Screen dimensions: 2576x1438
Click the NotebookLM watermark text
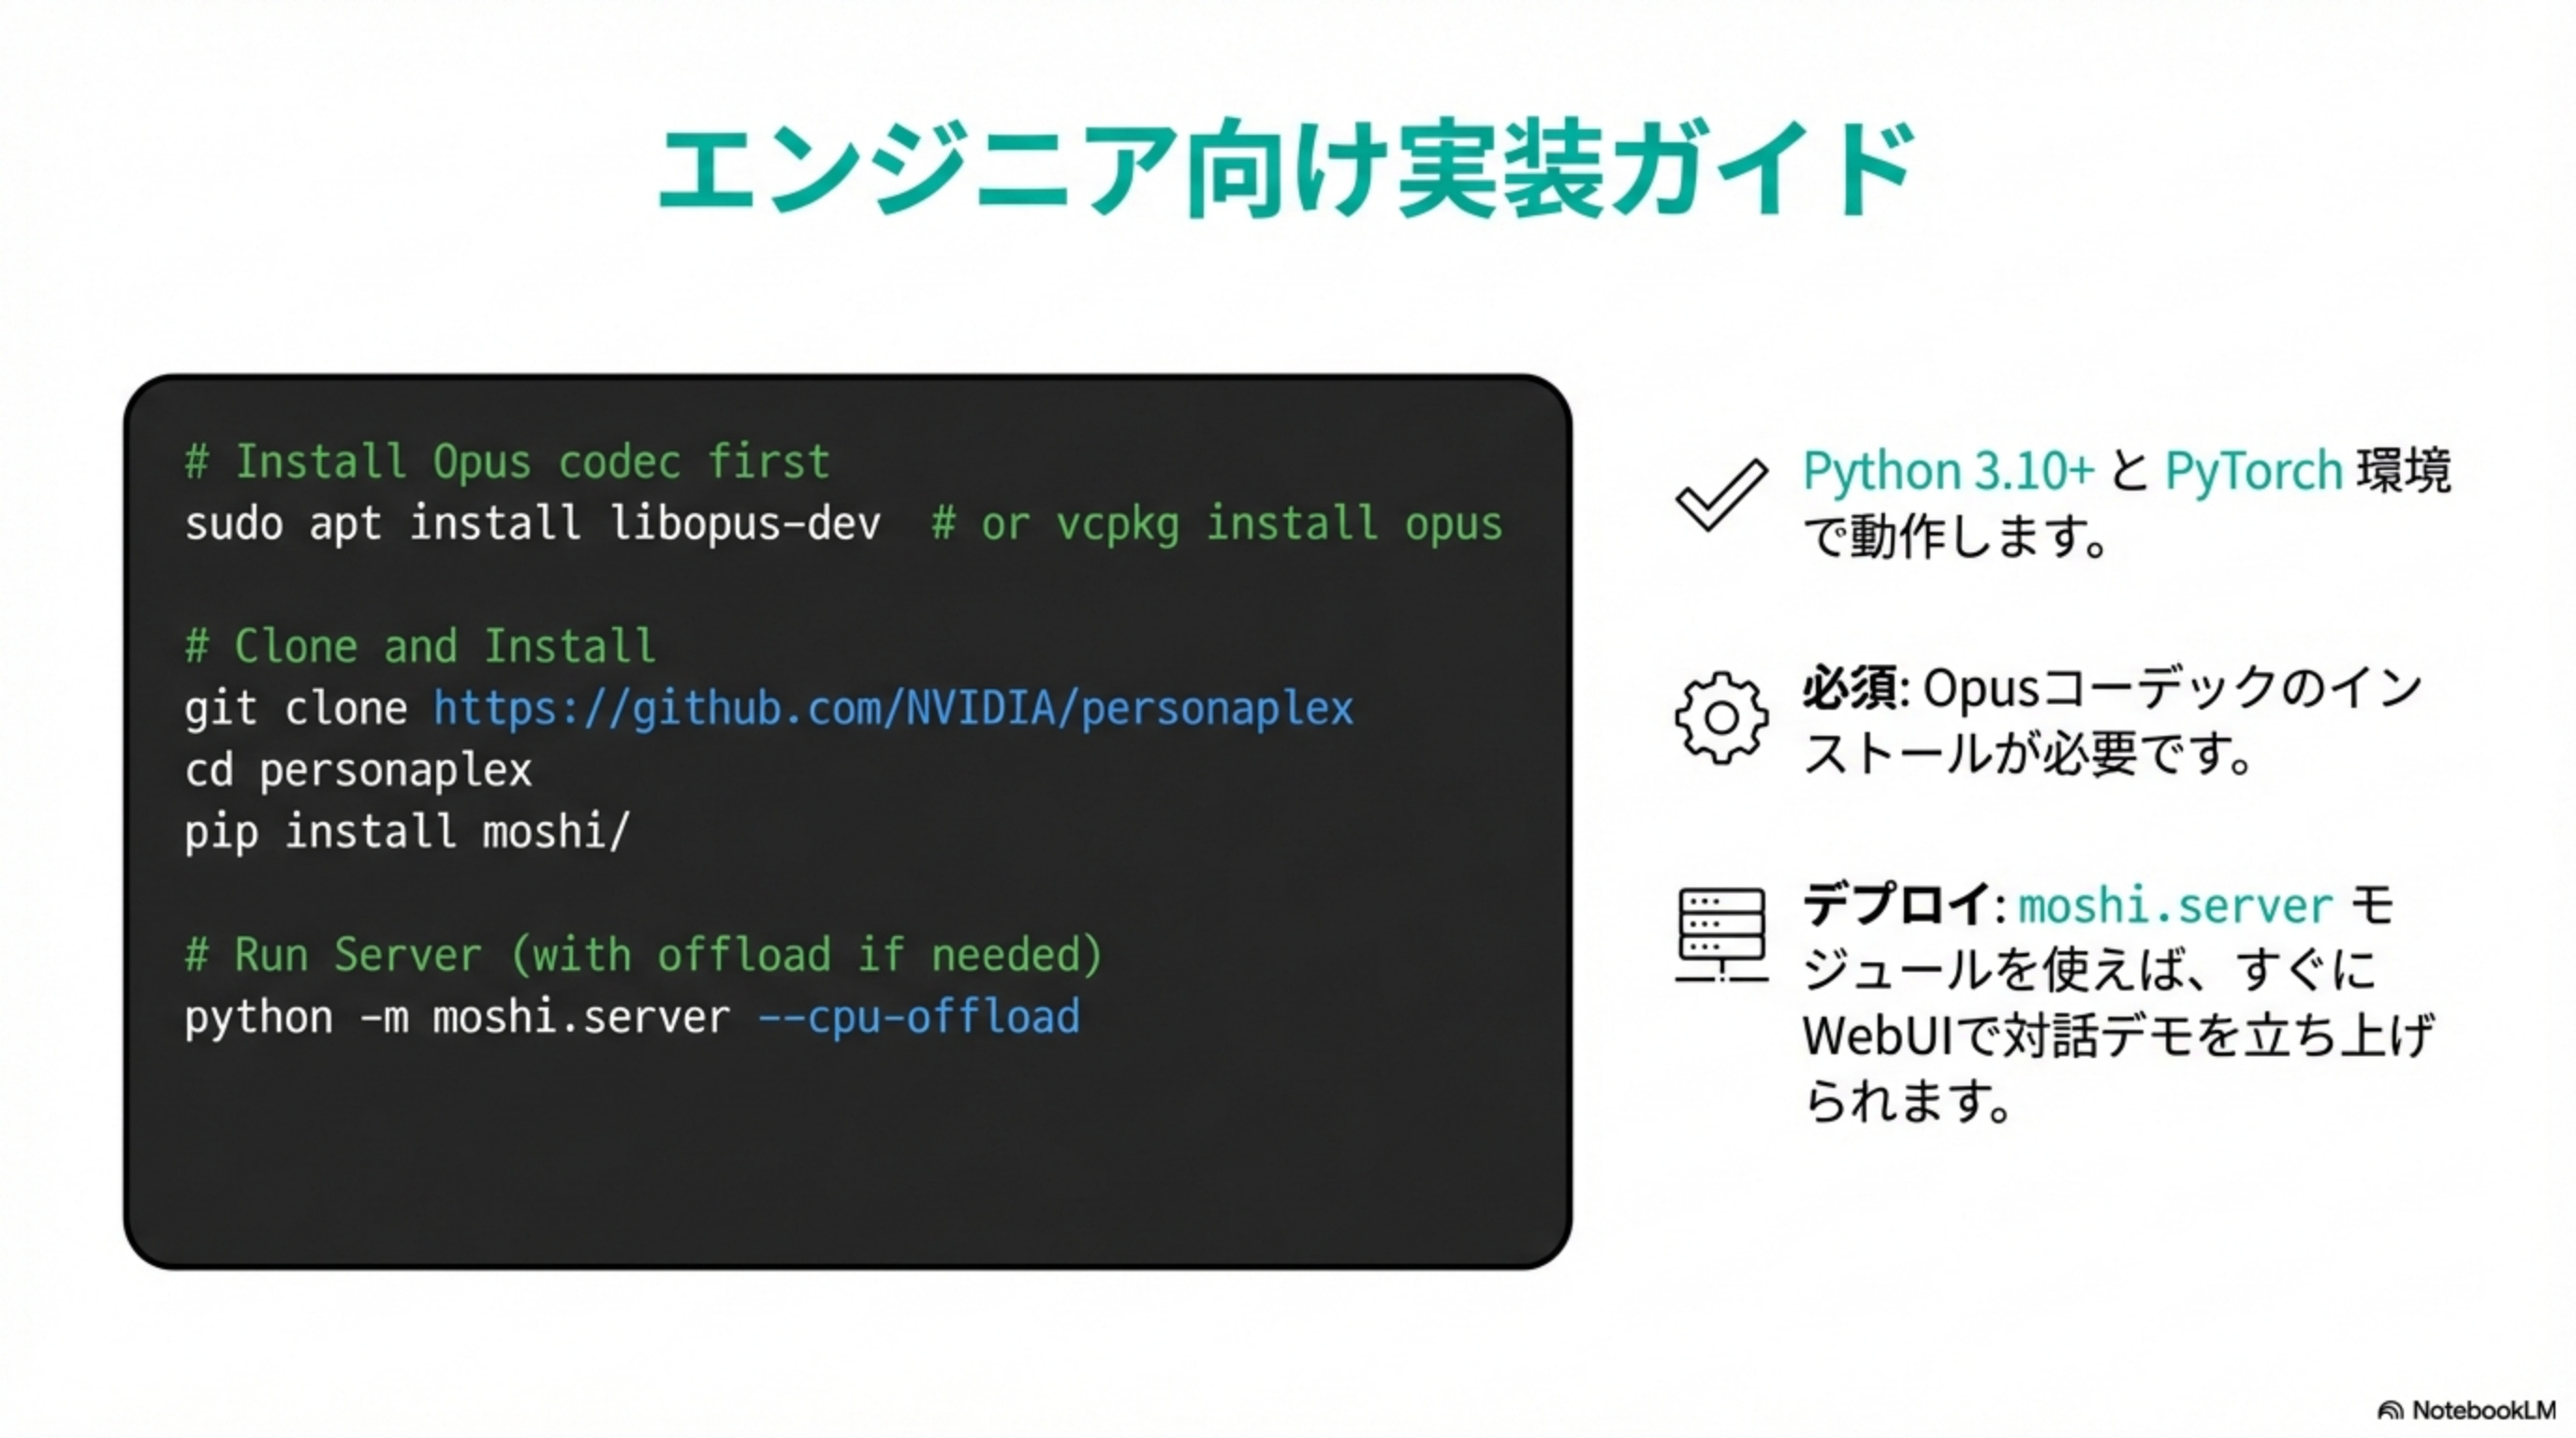pos(2483,1410)
